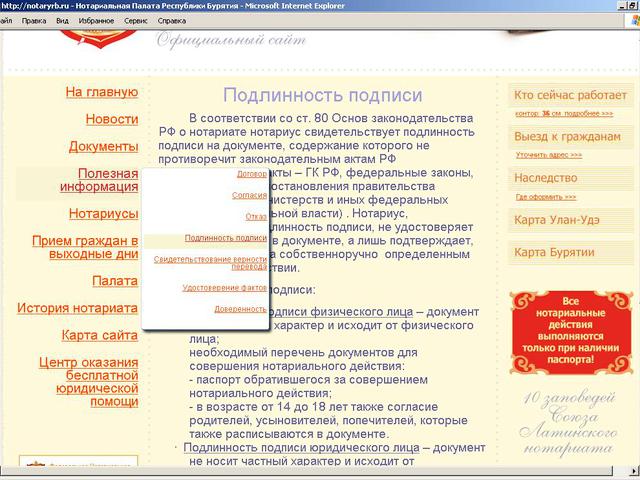Open the Справка menu
This screenshot has height=480, width=640.
(172, 21)
